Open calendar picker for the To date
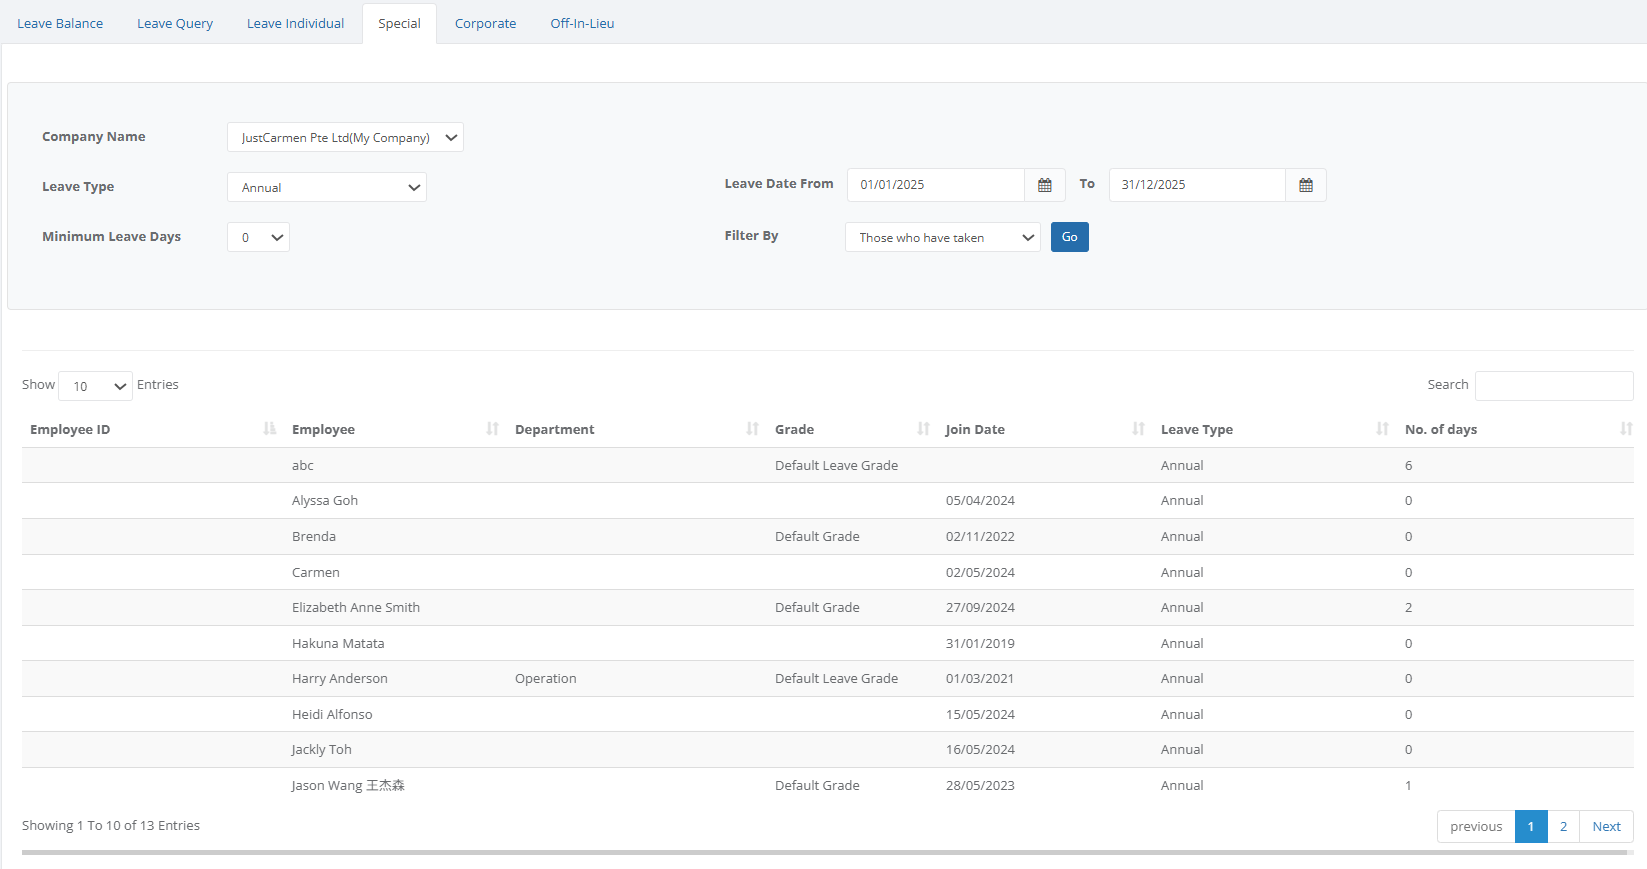This screenshot has width=1647, height=869. (x=1306, y=185)
